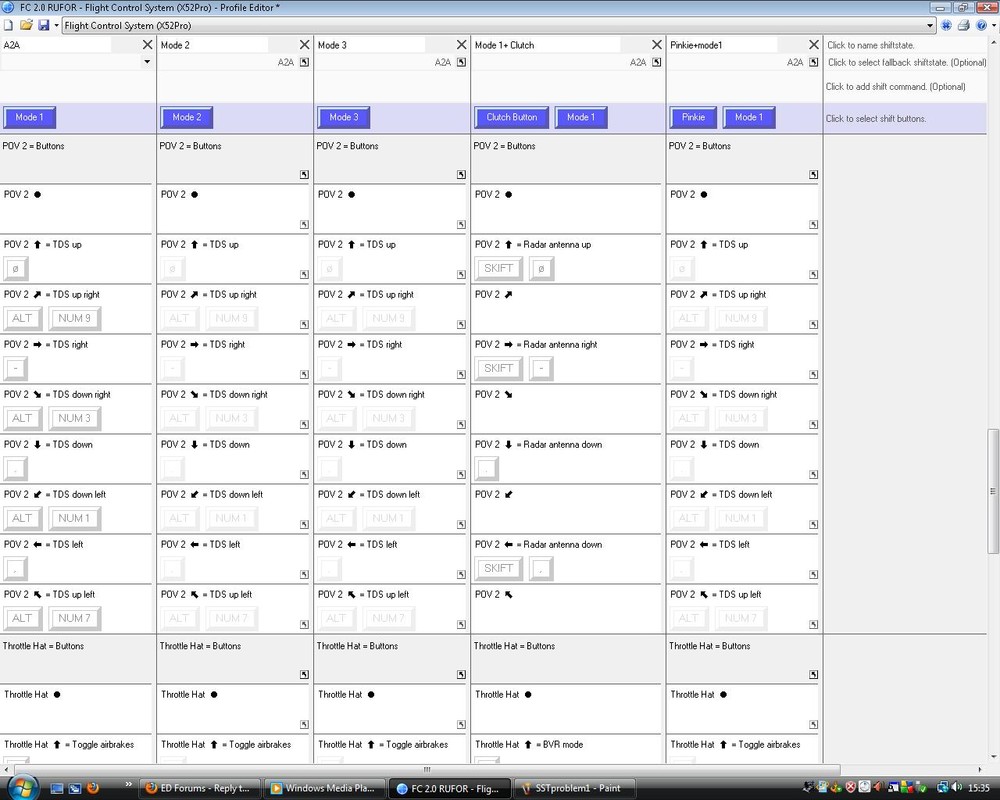Click link icon on Pinkie+mode1 TDS right cell

(x=813, y=375)
